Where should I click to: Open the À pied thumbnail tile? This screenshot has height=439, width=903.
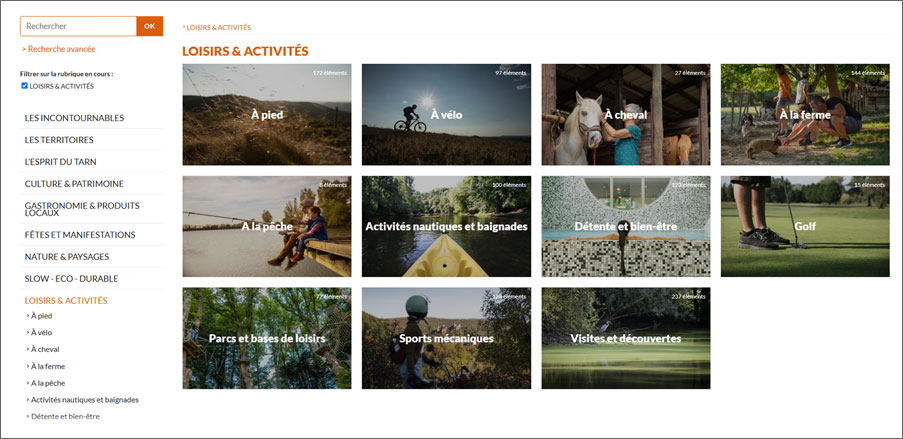coord(267,115)
